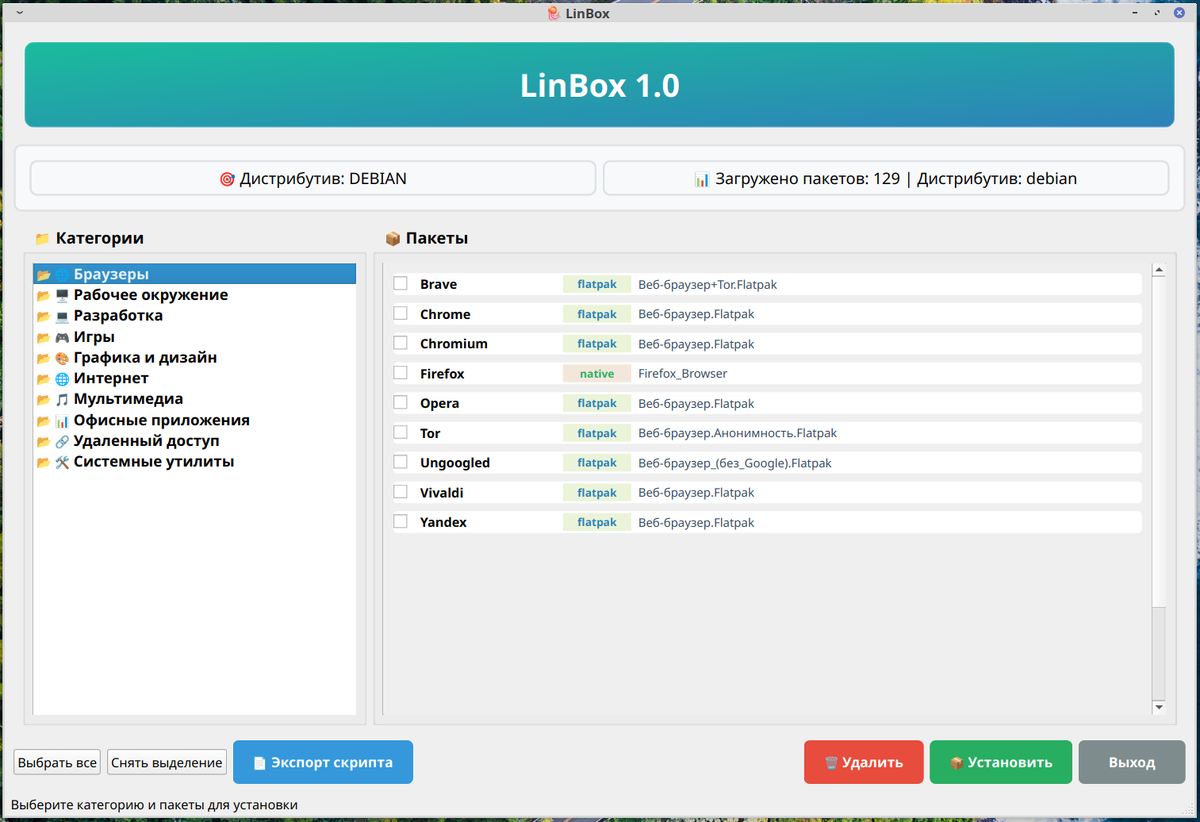Click the gray Выход button
Image resolution: width=1200 pixels, height=822 pixels.
[x=1132, y=762]
